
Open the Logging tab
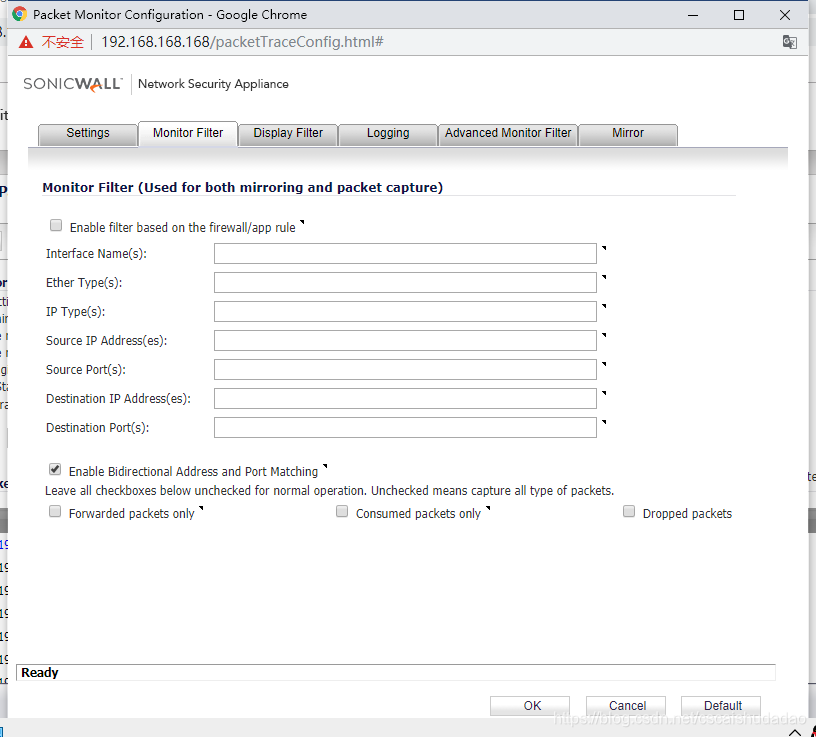click(x=388, y=134)
